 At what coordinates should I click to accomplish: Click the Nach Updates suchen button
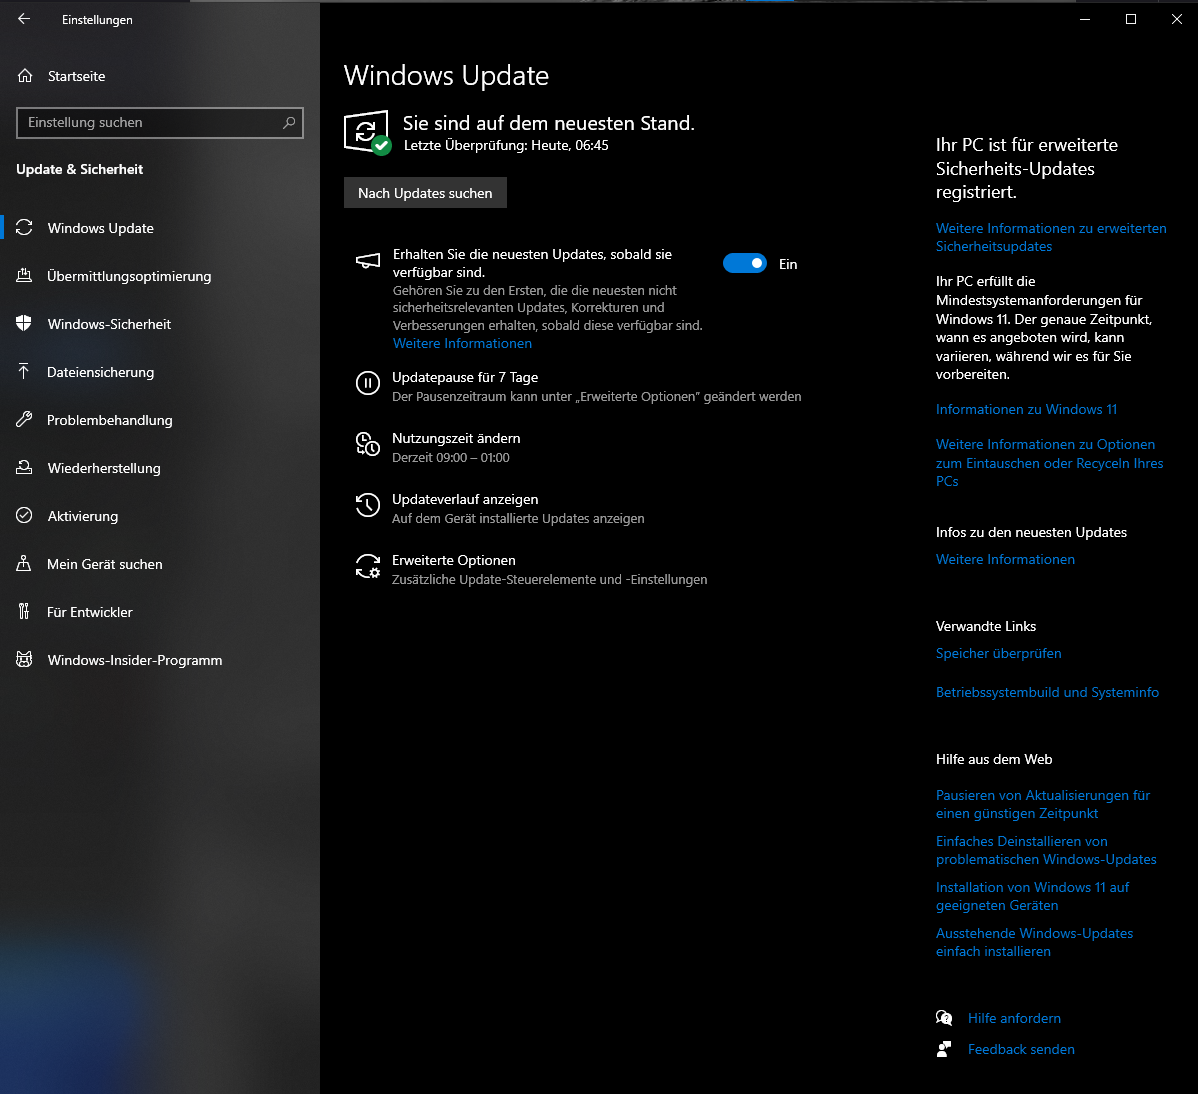point(425,193)
